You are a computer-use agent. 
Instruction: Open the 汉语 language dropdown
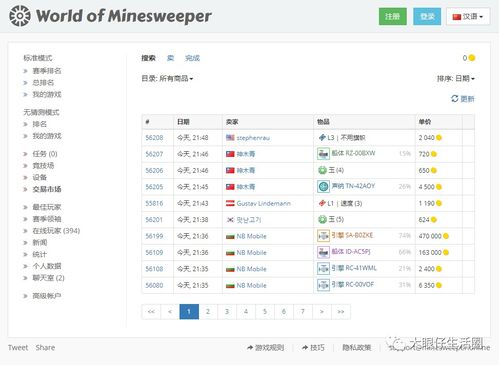point(468,16)
